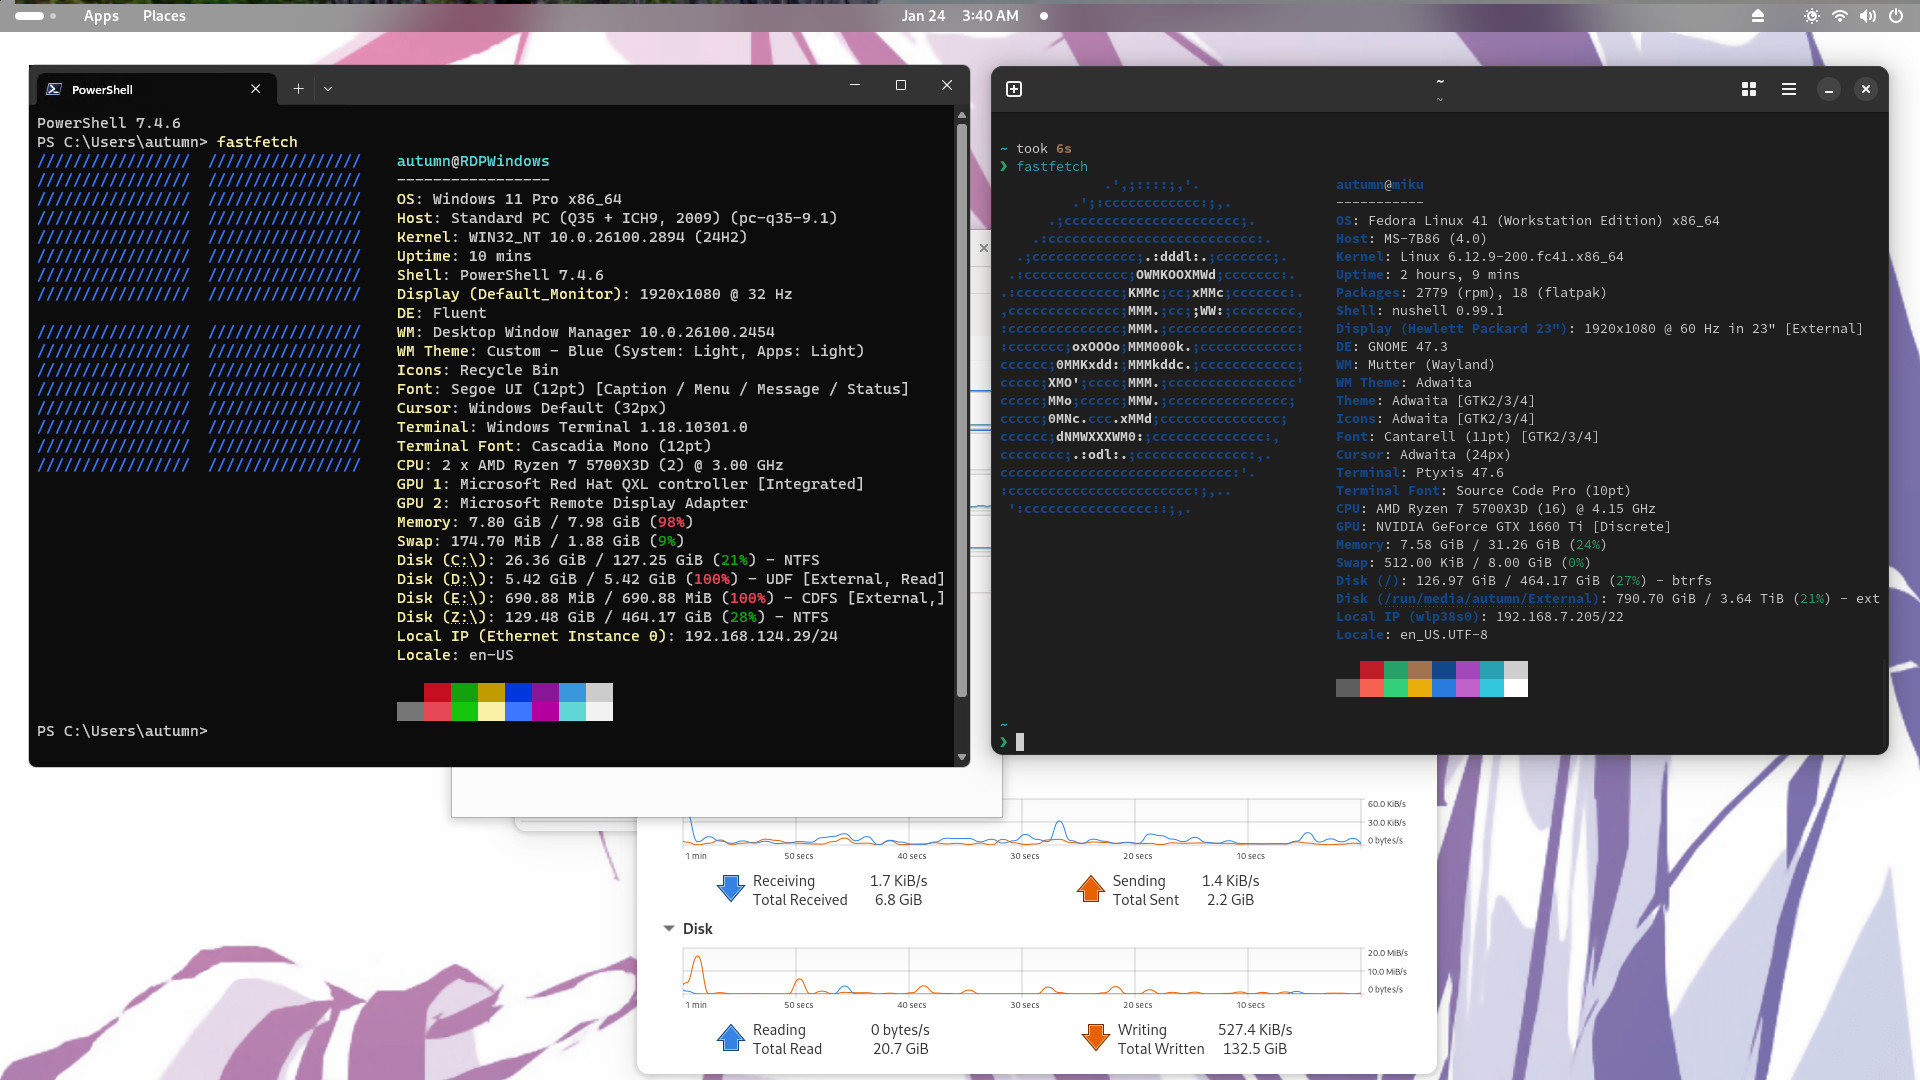This screenshot has height=1080, width=1920.
Task: Click the yellow swatch in PowerShell fastfetch palette
Action: click(491, 692)
